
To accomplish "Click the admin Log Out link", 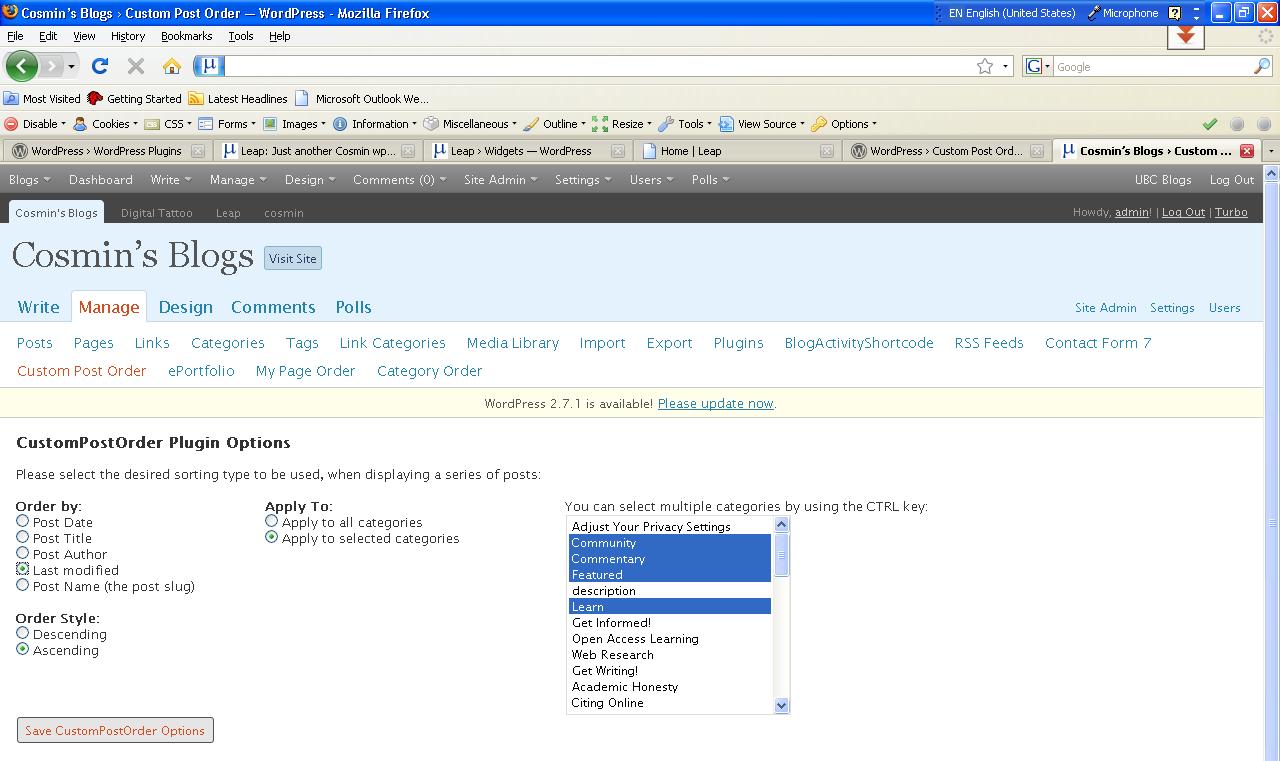I will [x=1183, y=212].
